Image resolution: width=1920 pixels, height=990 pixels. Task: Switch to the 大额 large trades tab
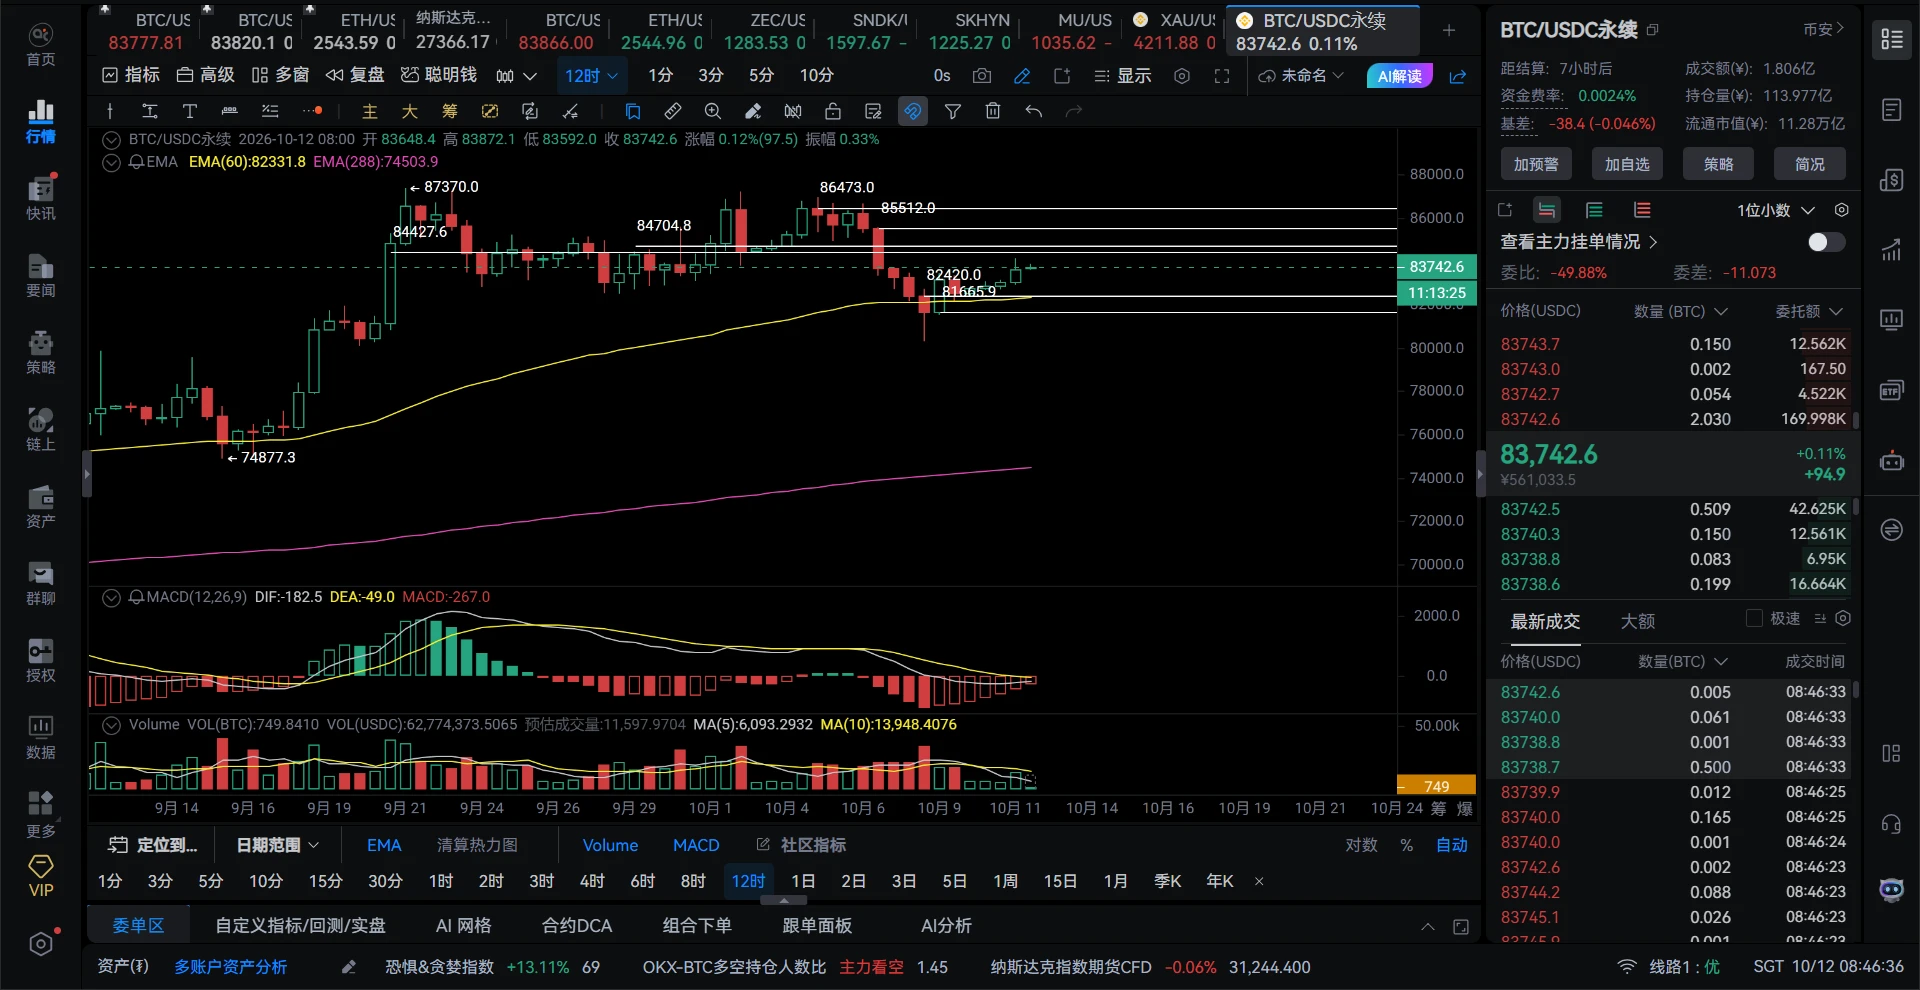click(x=1637, y=621)
